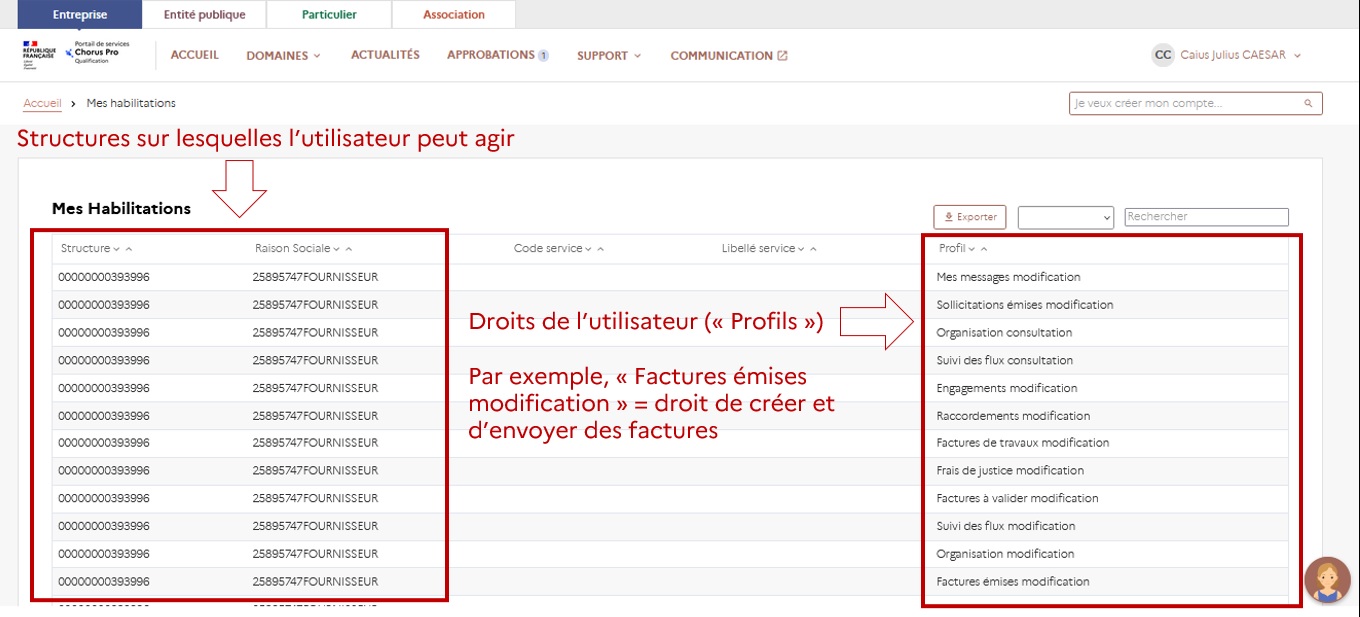
Task: Click inside the Rechercher field
Action: [x=1205, y=216]
